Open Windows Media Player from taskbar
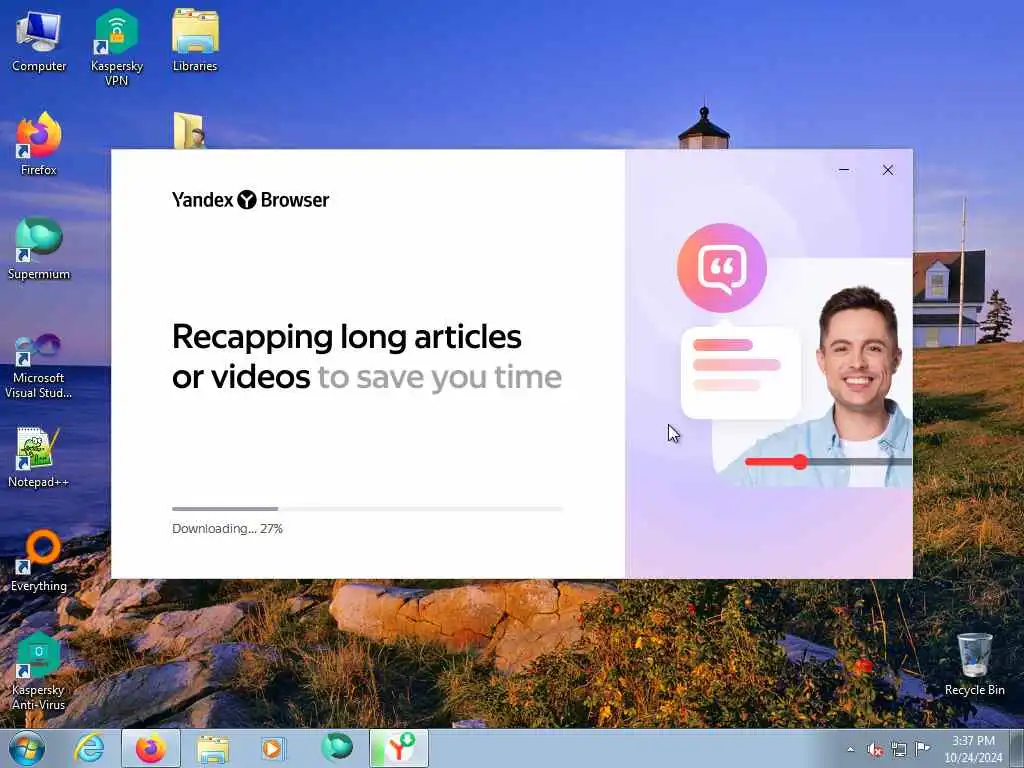This screenshot has height=768, width=1024. 272,748
